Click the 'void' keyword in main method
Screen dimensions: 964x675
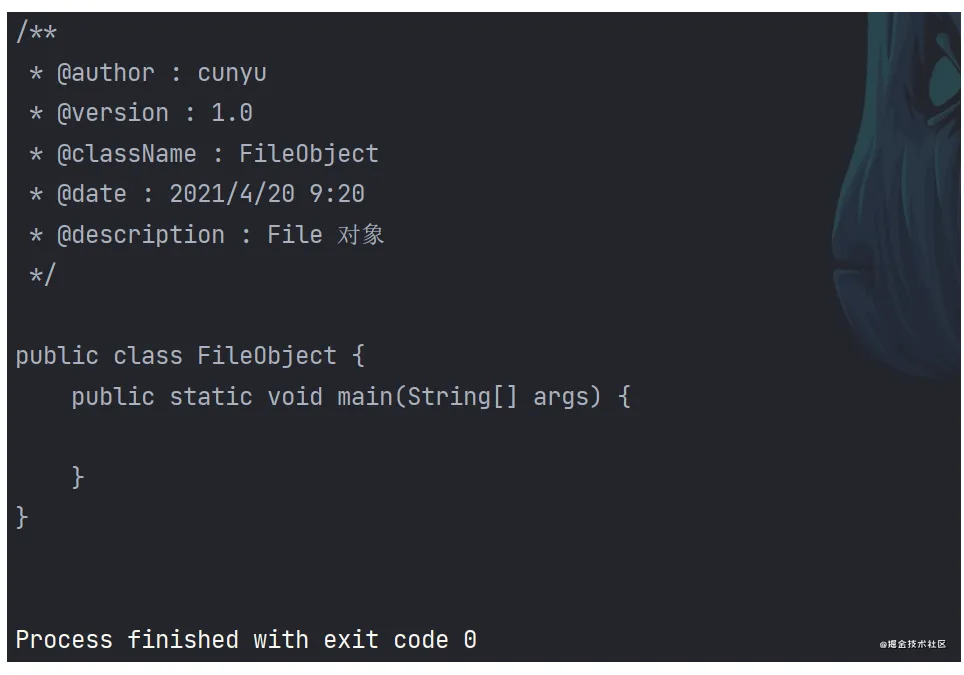[295, 397]
